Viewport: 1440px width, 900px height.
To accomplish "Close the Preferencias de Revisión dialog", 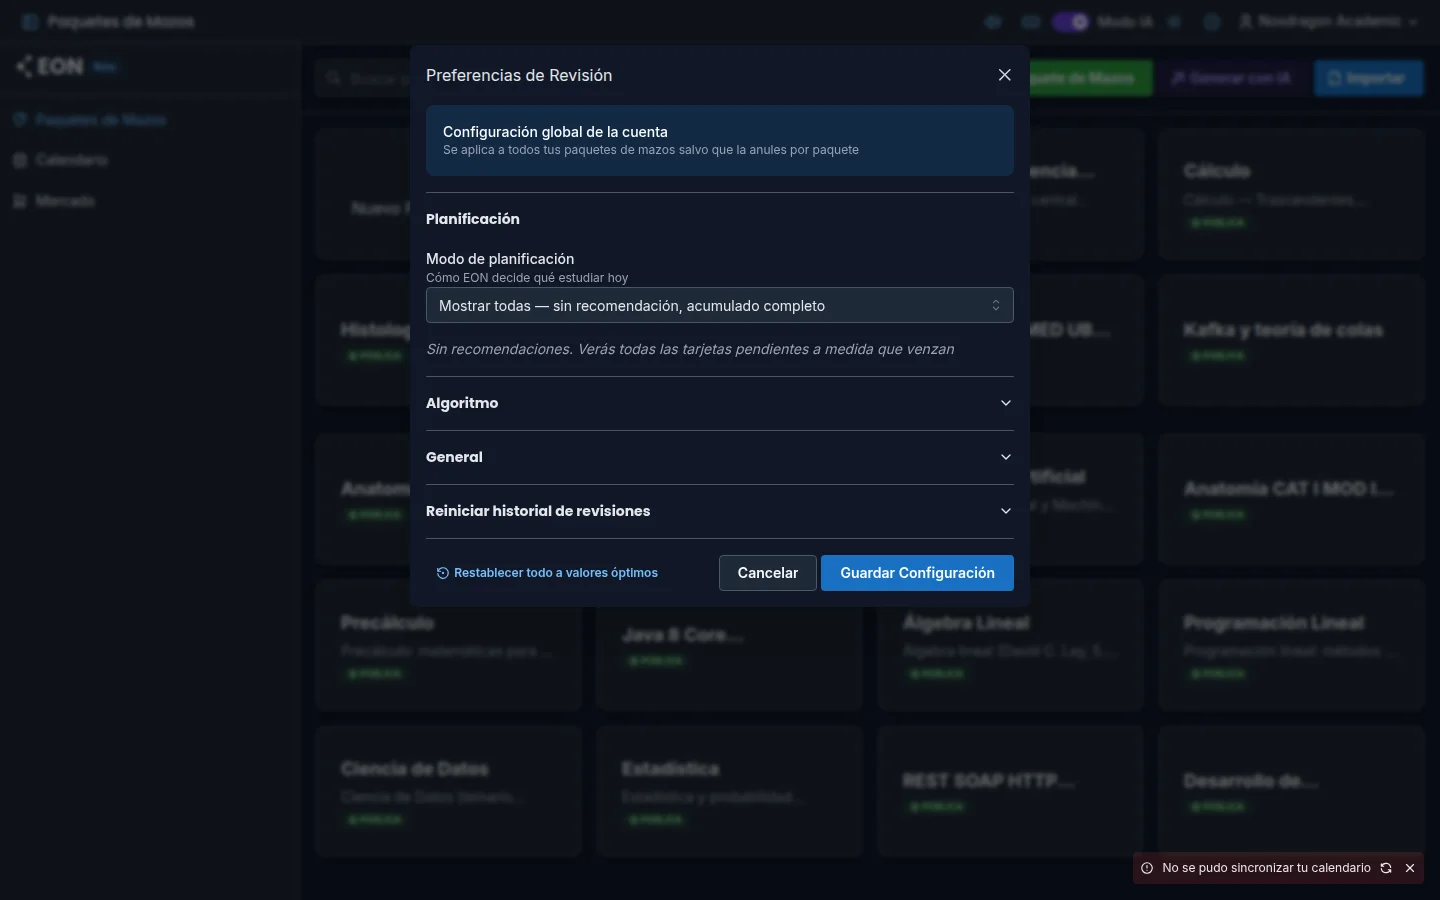I will pyautogui.click(x=1005, y=75).
